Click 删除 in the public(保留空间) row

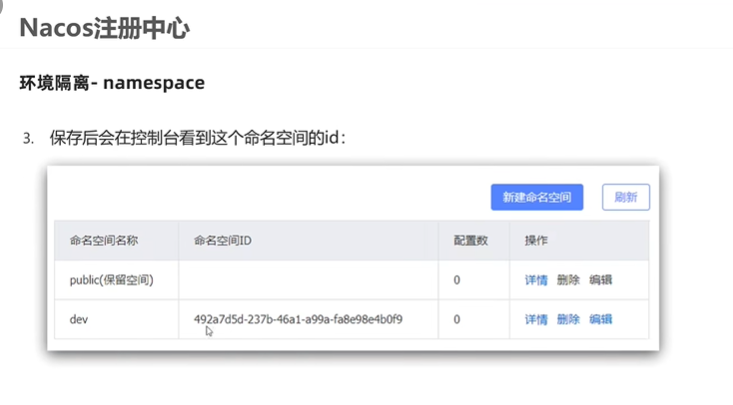568,280
